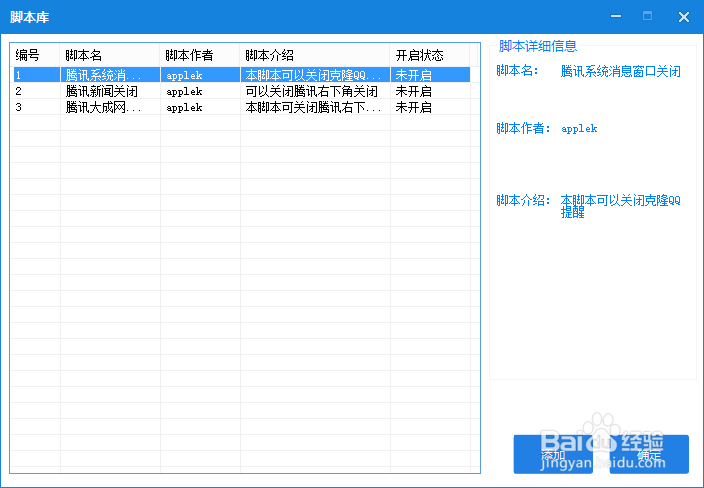The height and width of the screenshot is (488, 704).
Task: Click the 脚本作者: label in details
Action: (x=523, y=128)
